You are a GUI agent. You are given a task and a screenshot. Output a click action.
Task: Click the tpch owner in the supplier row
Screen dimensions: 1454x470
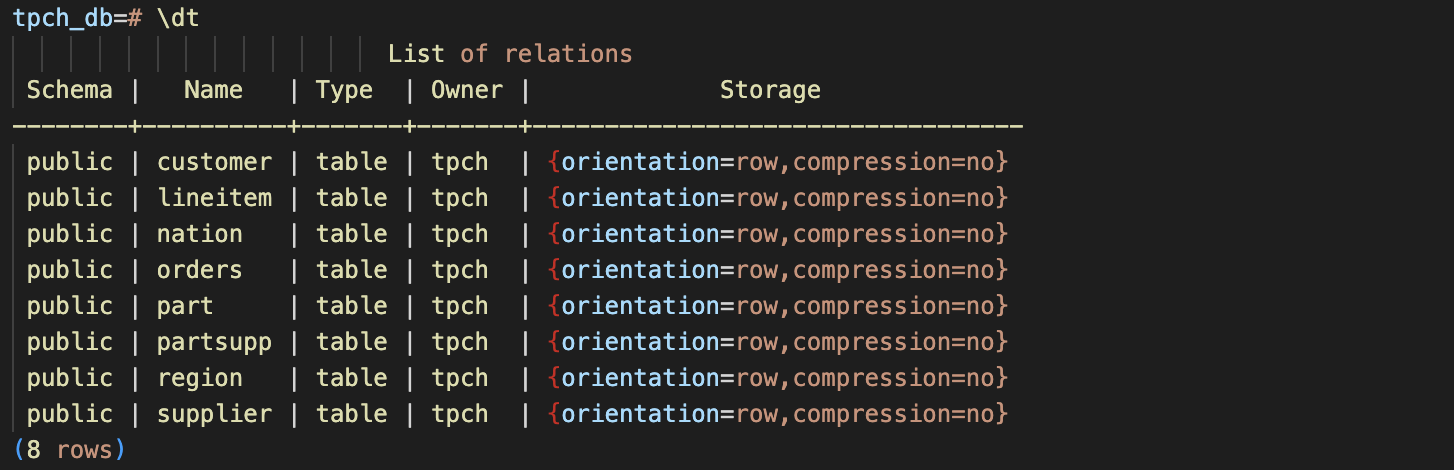[x=460, y=414]
